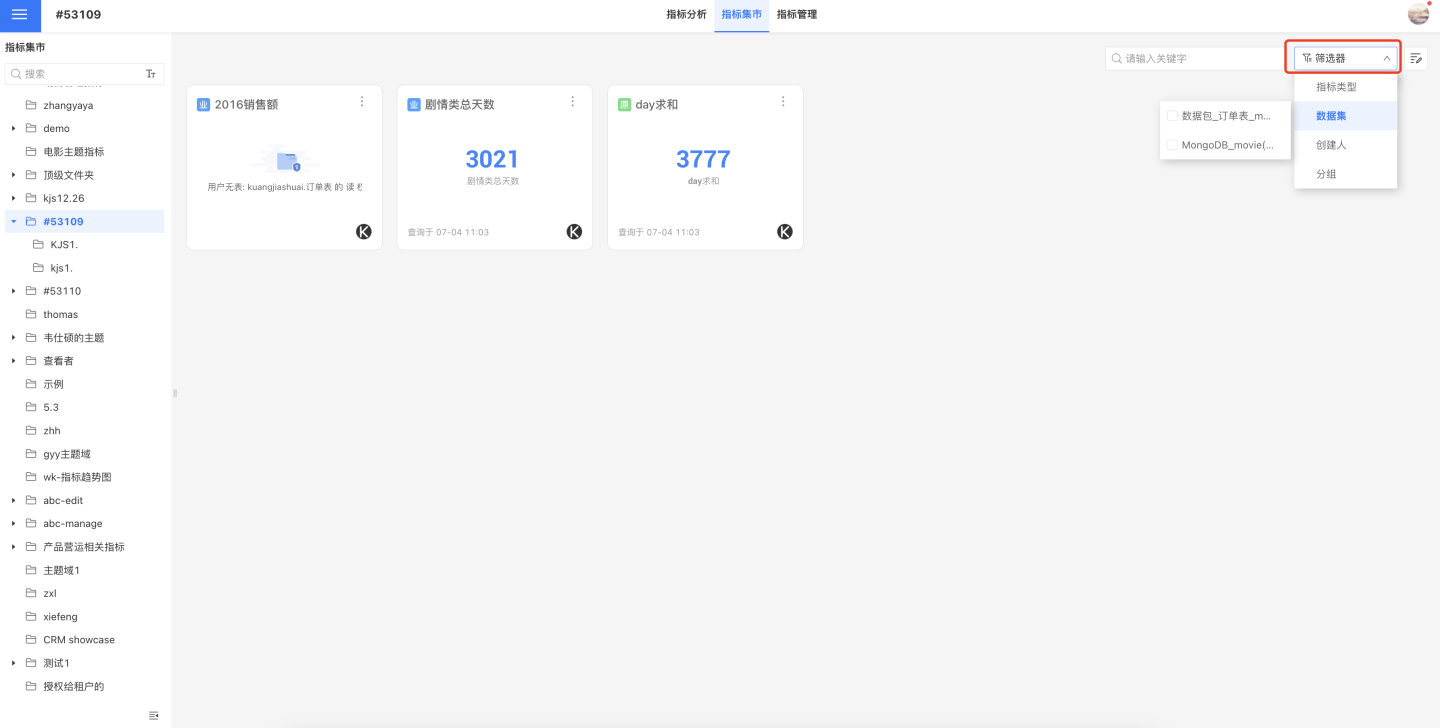Click the list edit icon right of 筛选器

pos(1416,59)
